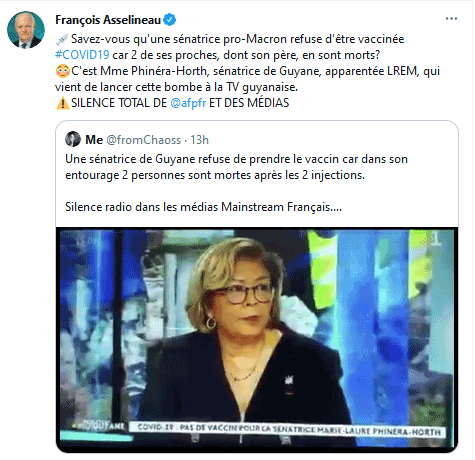Open François Asselineau's profile avatar

coord(26,30)
